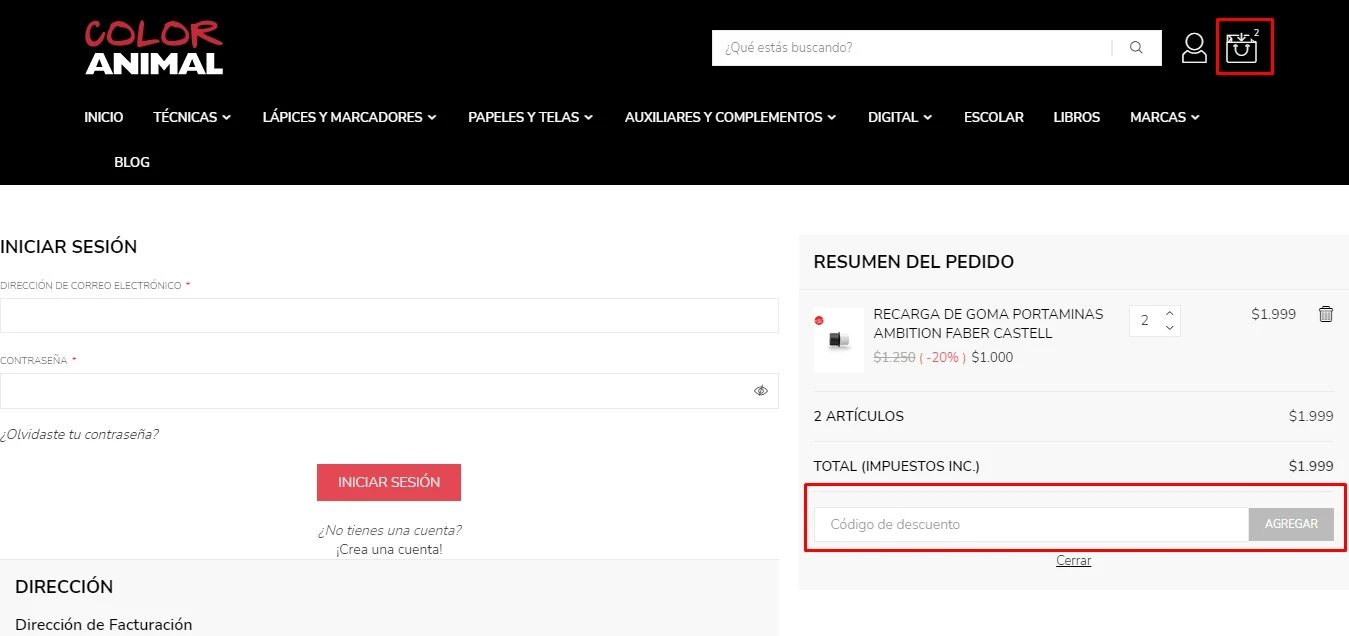Click the search magnifier icon
Image resolution: width=1349 pixels, height=636 pixels.
(x=1136, y=47)
